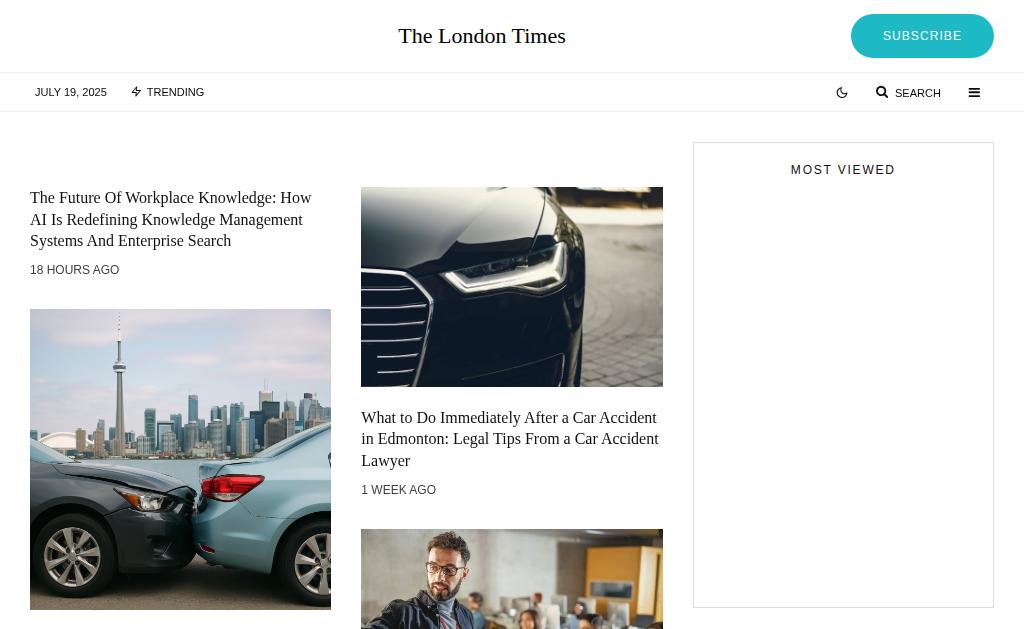The image size is (1024, 629).
Task: Click the CN Tower in skyline image
Action: (119, 385)
